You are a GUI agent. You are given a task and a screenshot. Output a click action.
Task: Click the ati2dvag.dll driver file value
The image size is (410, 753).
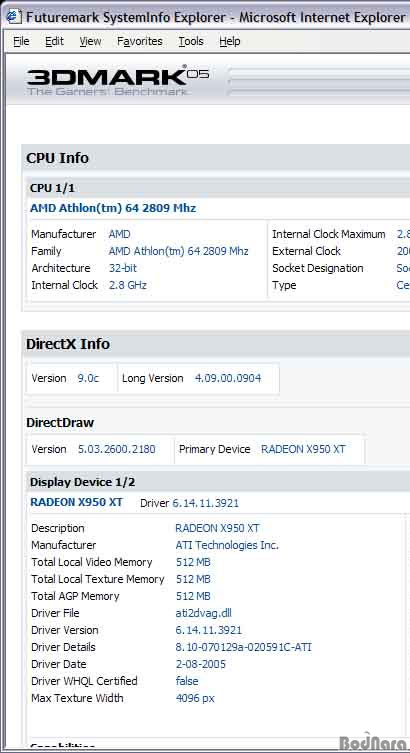pyautogui.click(x=204, y=613)
